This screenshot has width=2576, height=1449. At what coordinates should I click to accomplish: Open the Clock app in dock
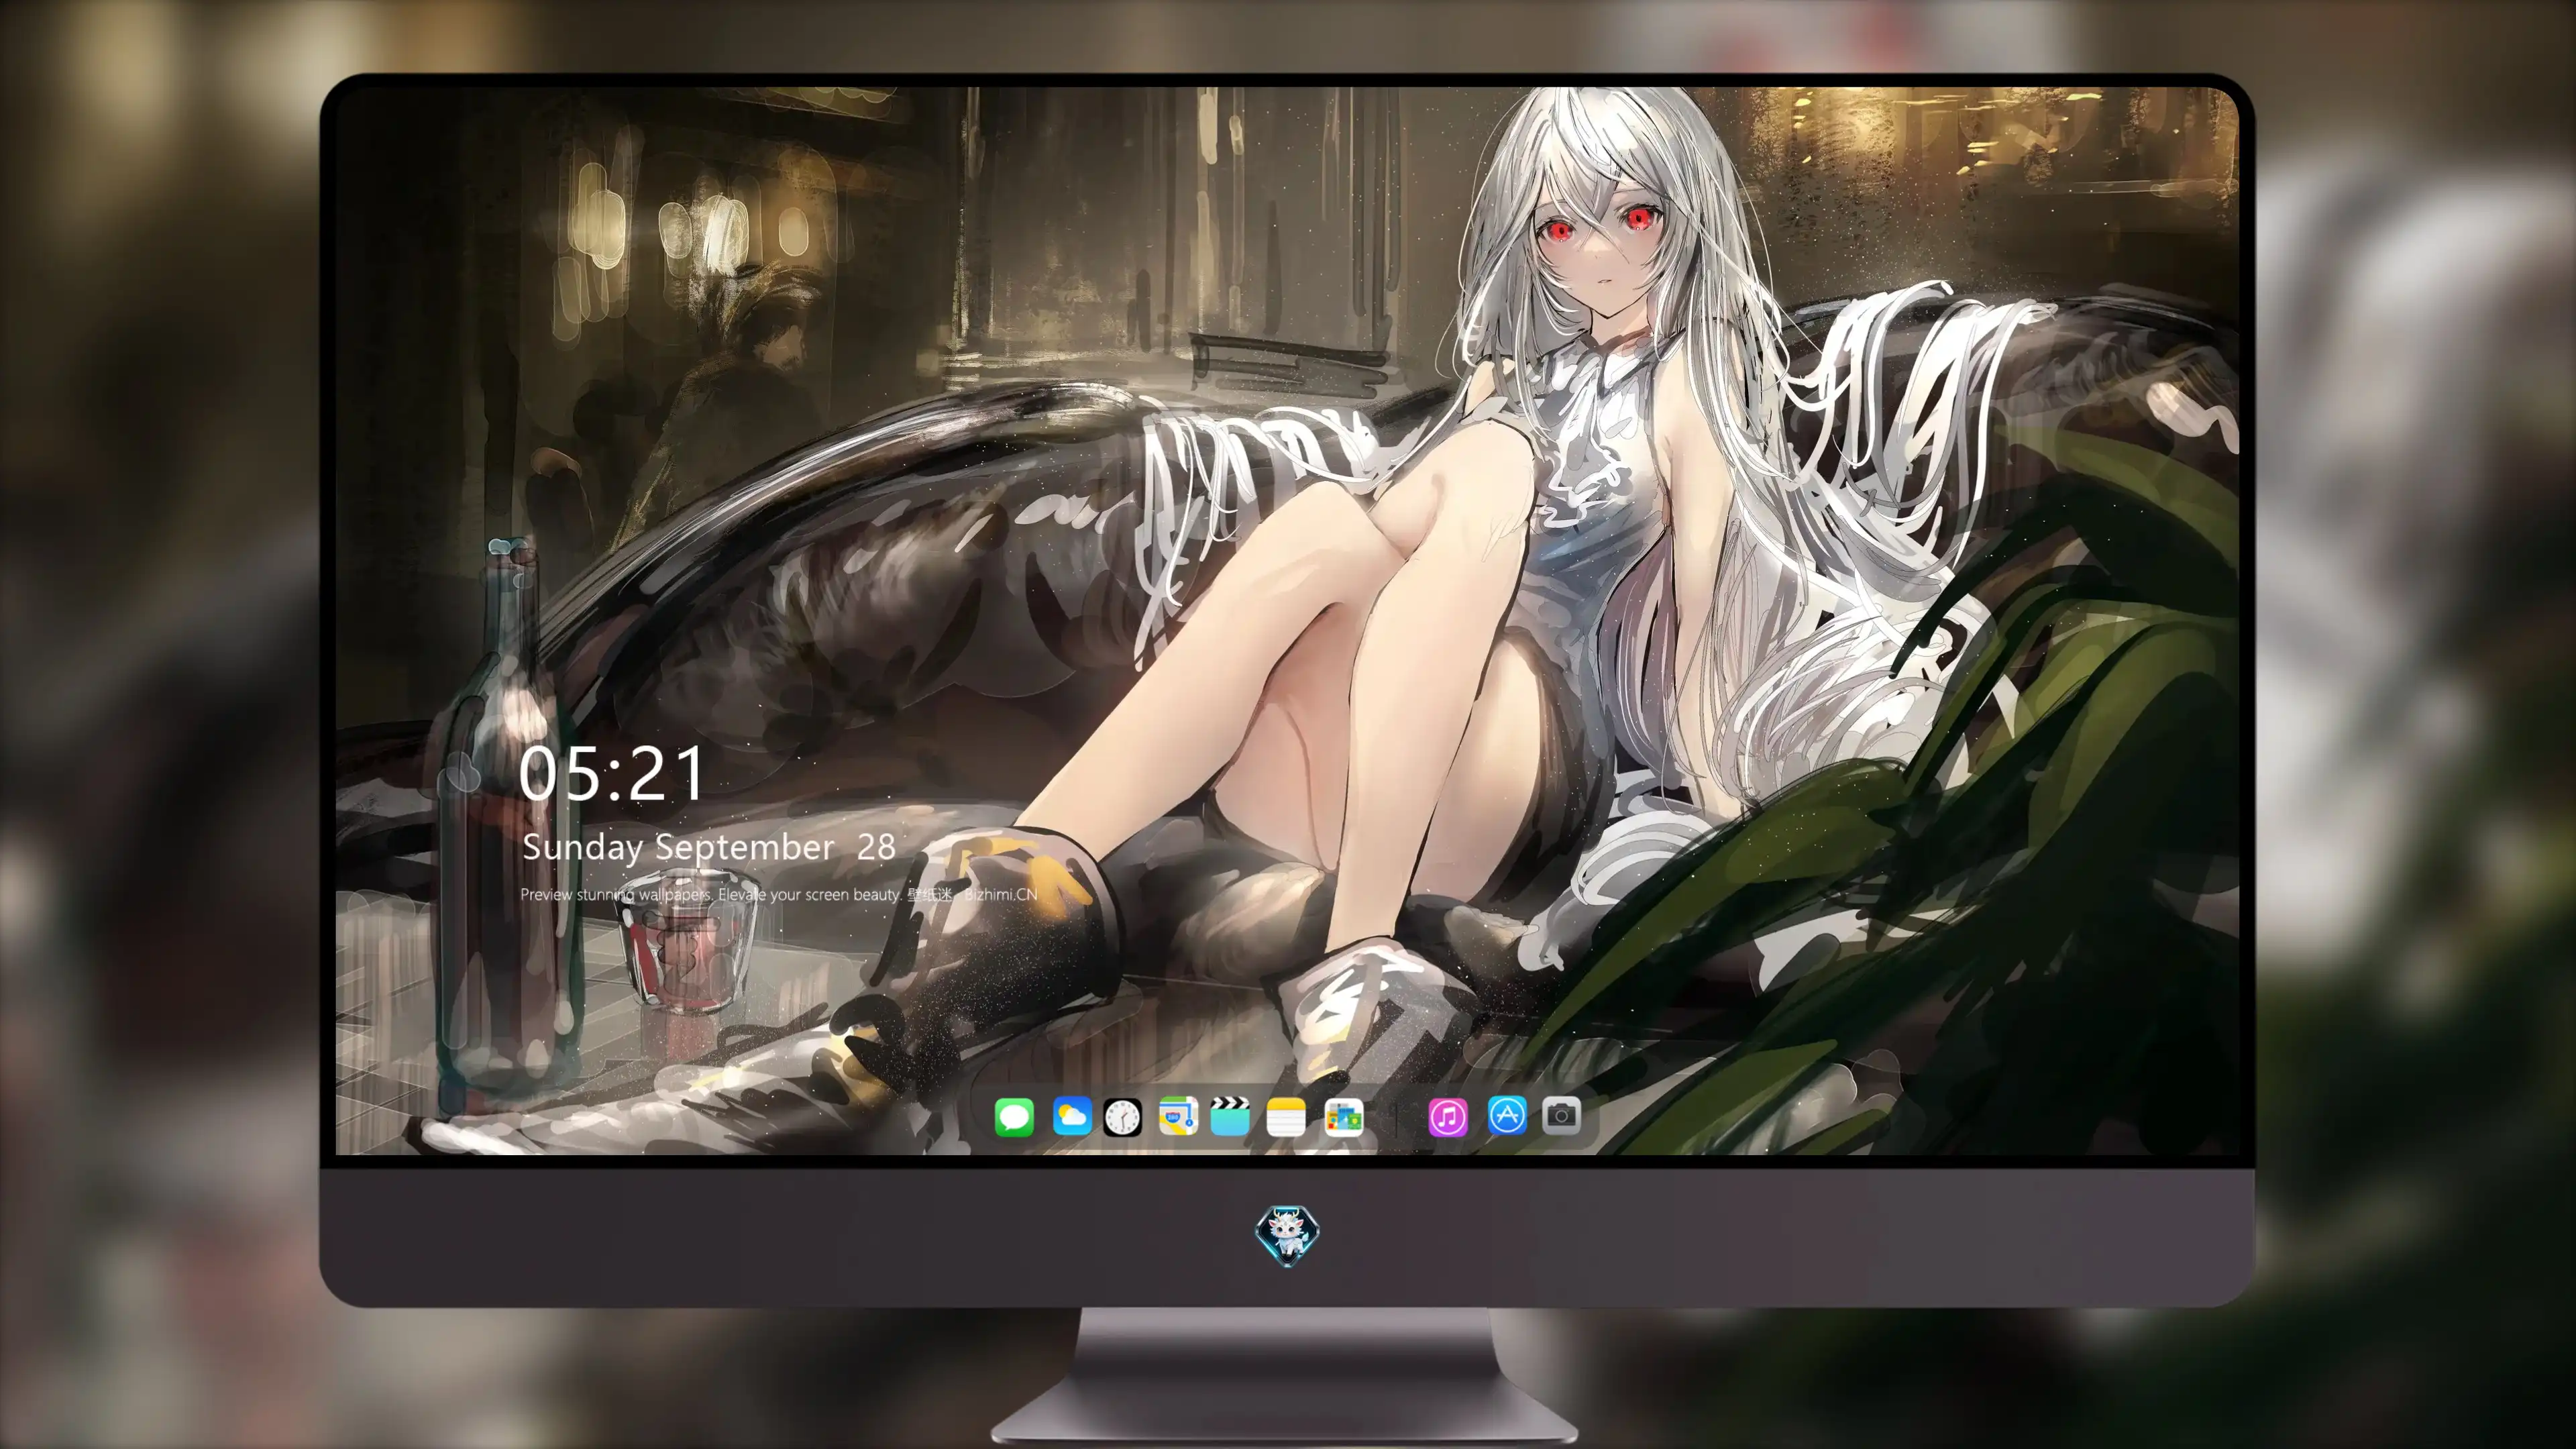1122,1116
